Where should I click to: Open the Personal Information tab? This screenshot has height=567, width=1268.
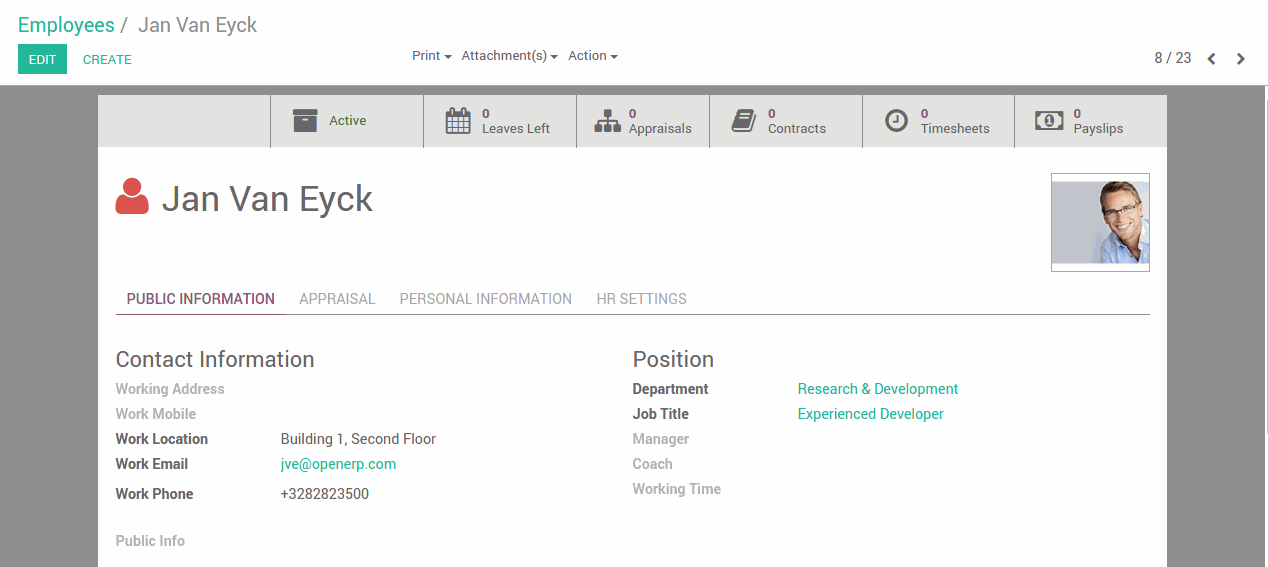(x=485, y=299)
